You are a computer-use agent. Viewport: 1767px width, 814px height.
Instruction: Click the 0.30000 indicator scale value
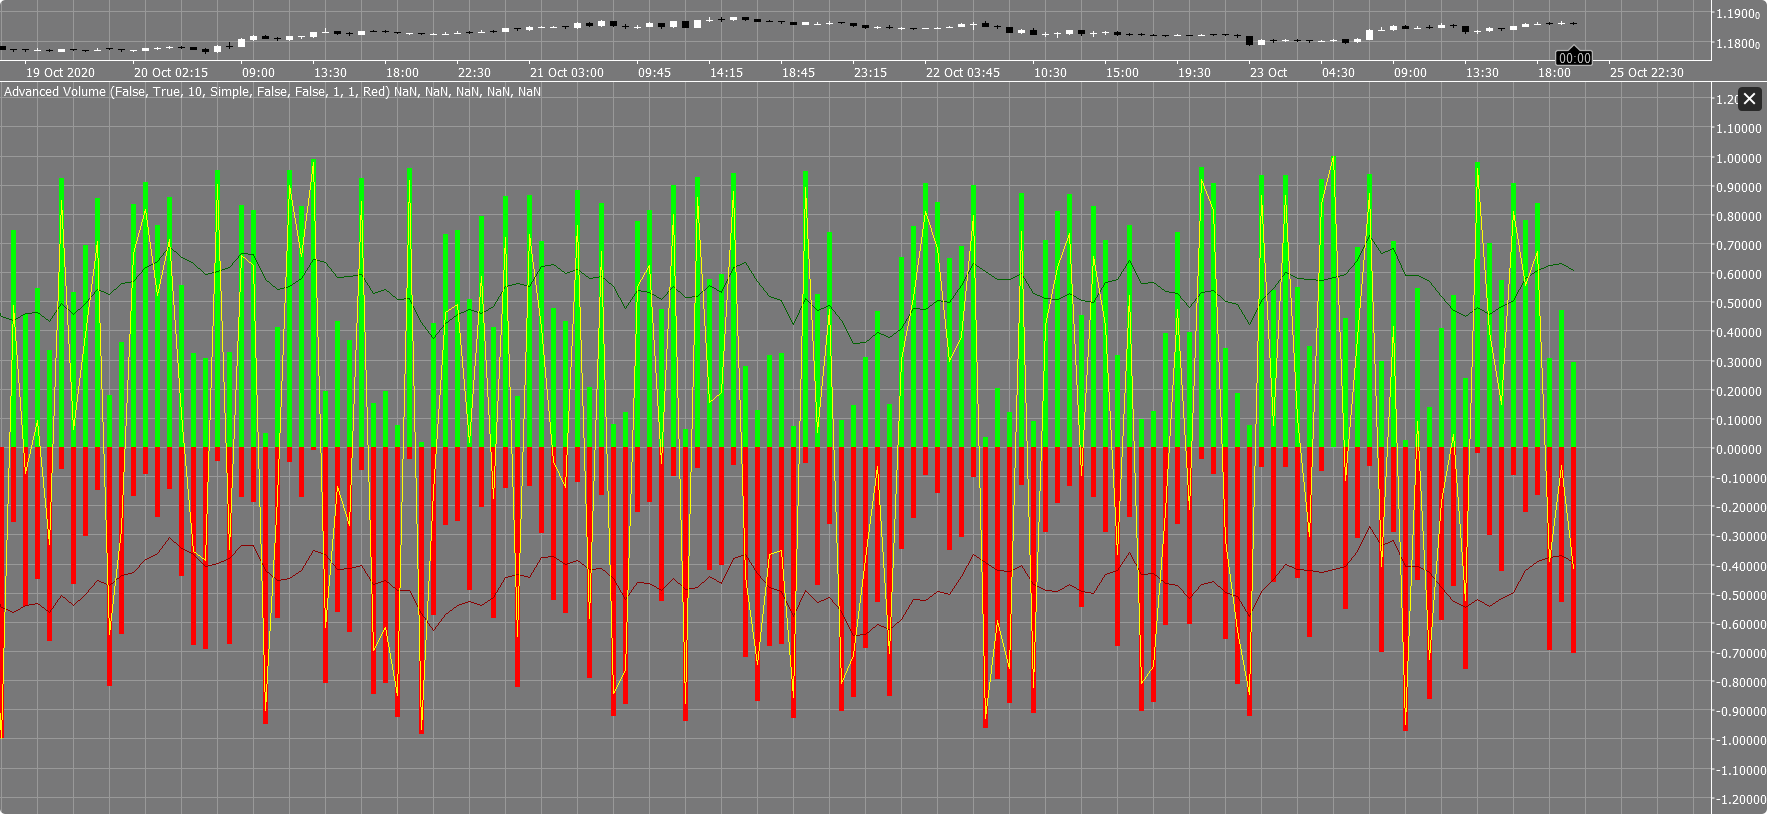(1739, 363)
